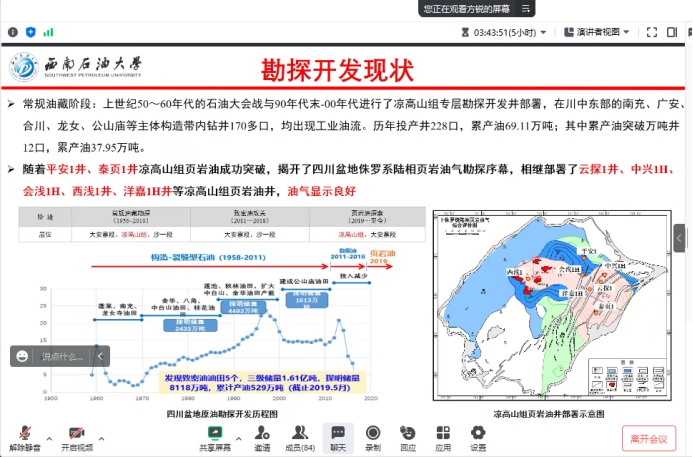The width and height of the screenshot is (693, 457).
Task: Turn on the camera (开启视频)
Action: [76, 434]
